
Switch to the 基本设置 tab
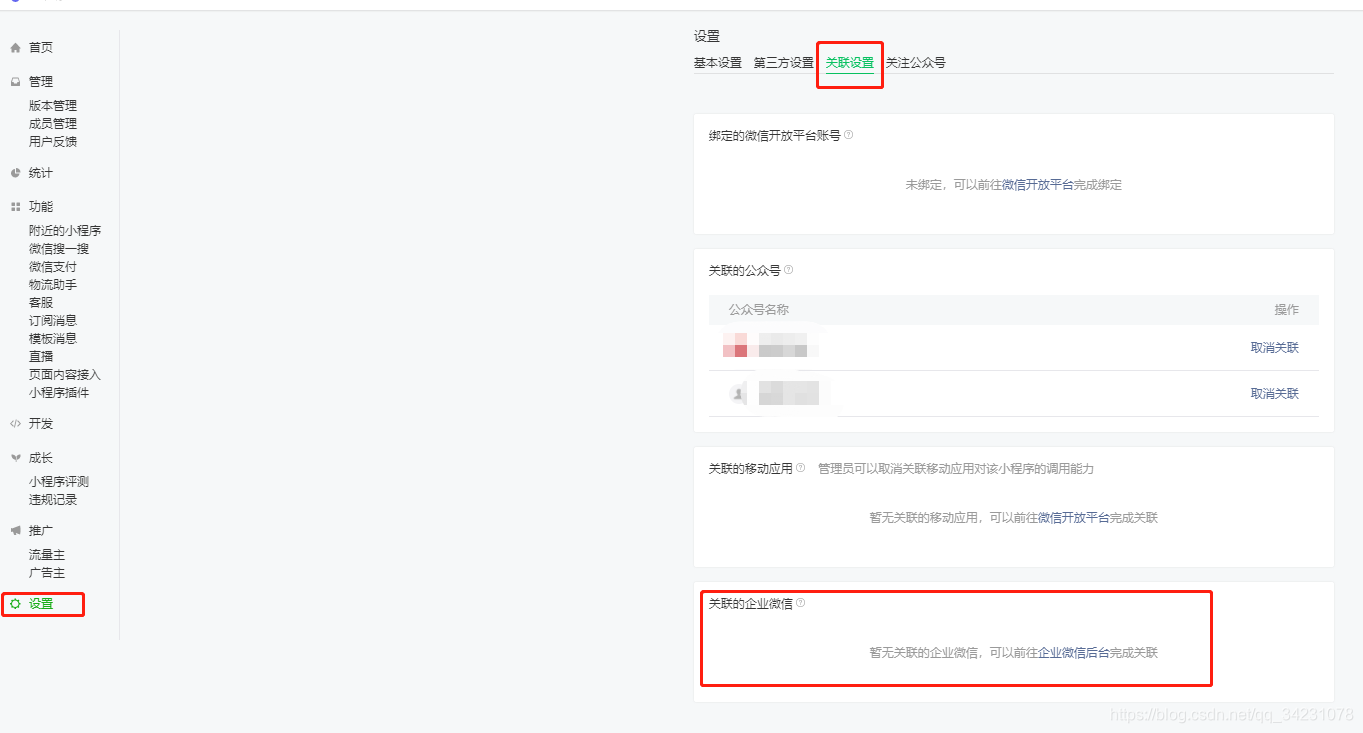(x=717, y=61)
